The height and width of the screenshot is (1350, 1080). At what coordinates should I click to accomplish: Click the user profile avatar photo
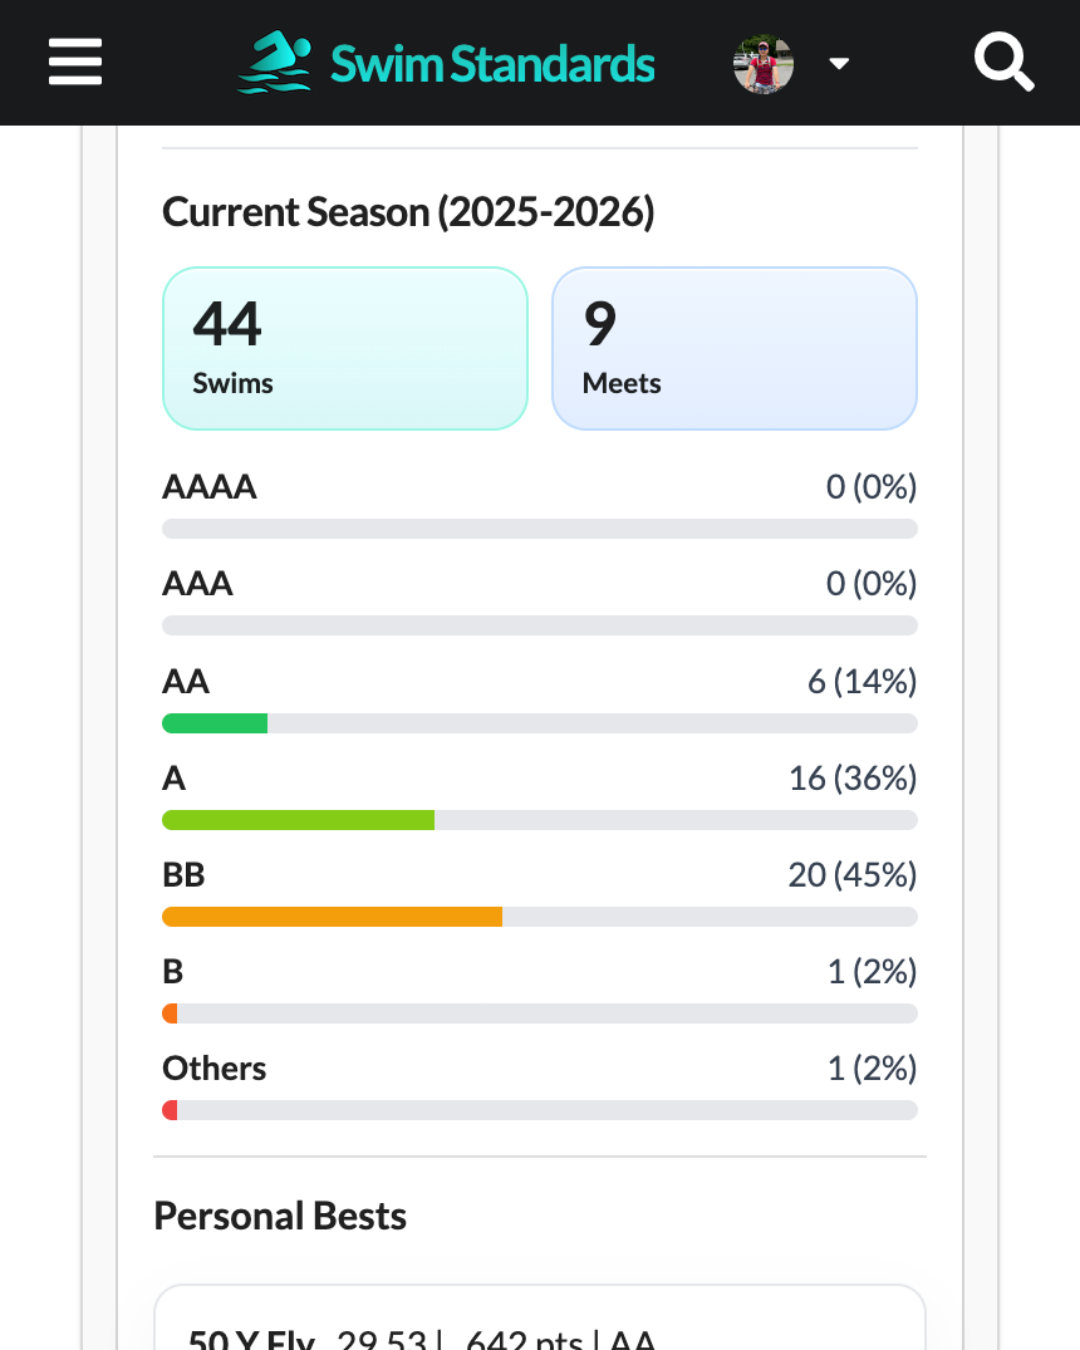coord(763,64)
